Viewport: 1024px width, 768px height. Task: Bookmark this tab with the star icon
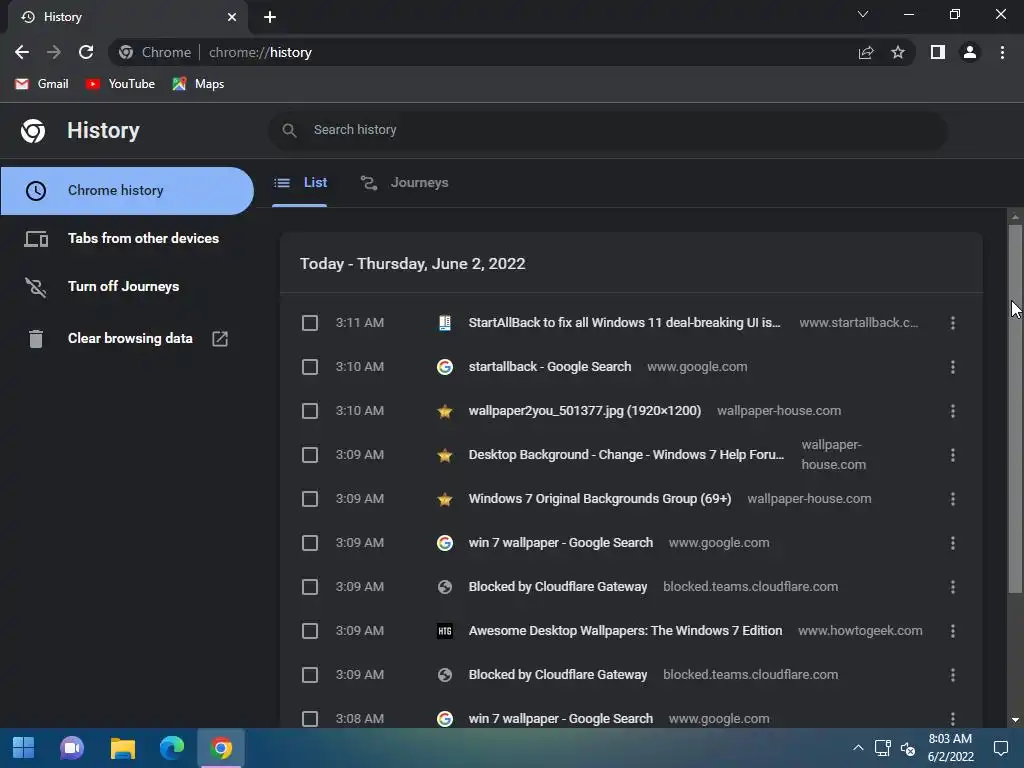tap(898, 52)
